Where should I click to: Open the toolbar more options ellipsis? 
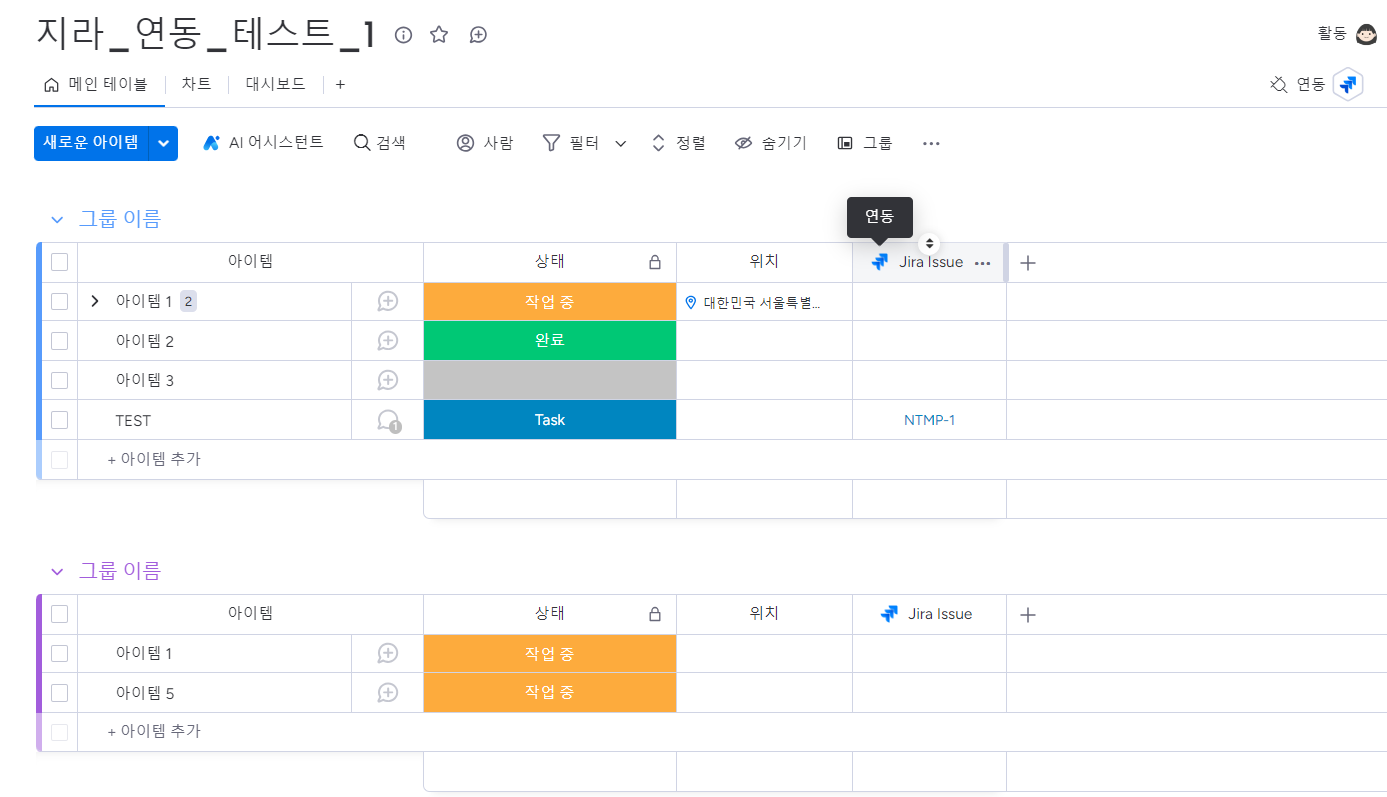pos(931,143)
